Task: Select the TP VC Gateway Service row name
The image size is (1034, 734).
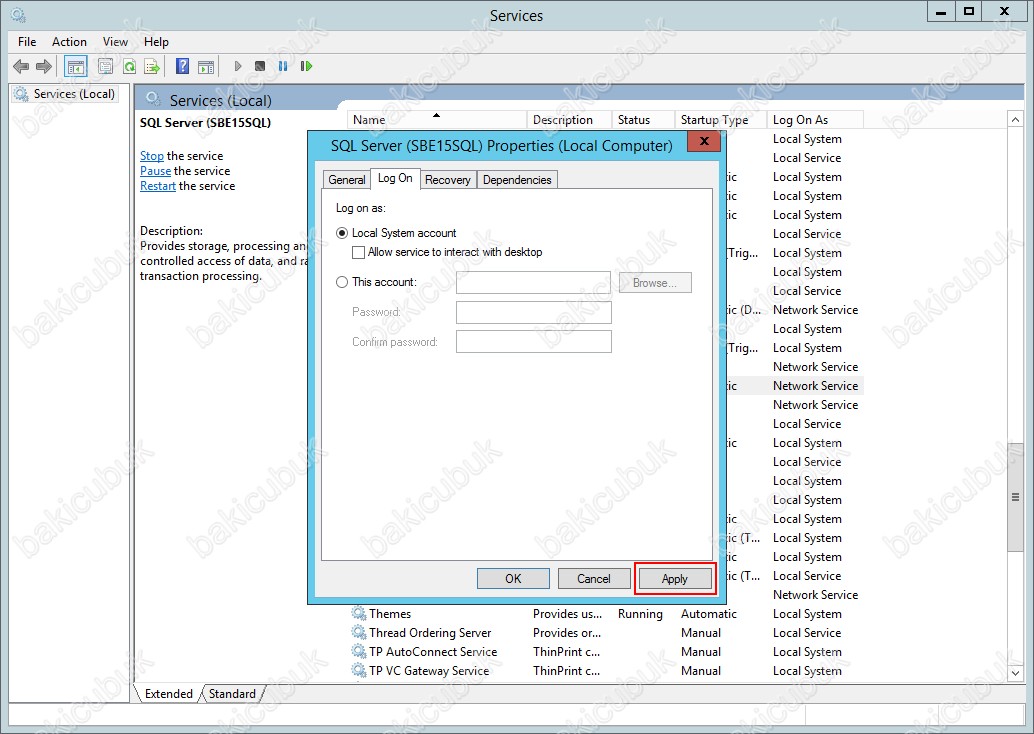Action: tap(429, 671)
